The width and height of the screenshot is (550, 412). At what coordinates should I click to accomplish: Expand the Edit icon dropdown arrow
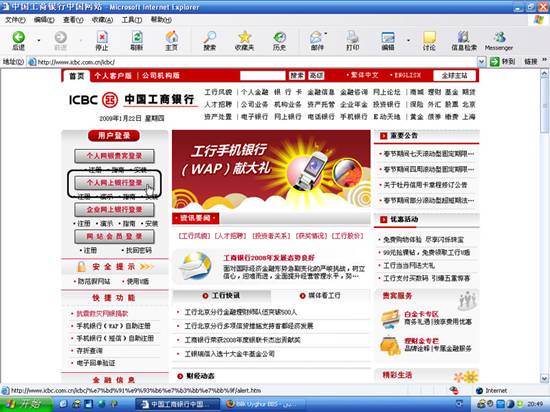click(x=408, y=41)
